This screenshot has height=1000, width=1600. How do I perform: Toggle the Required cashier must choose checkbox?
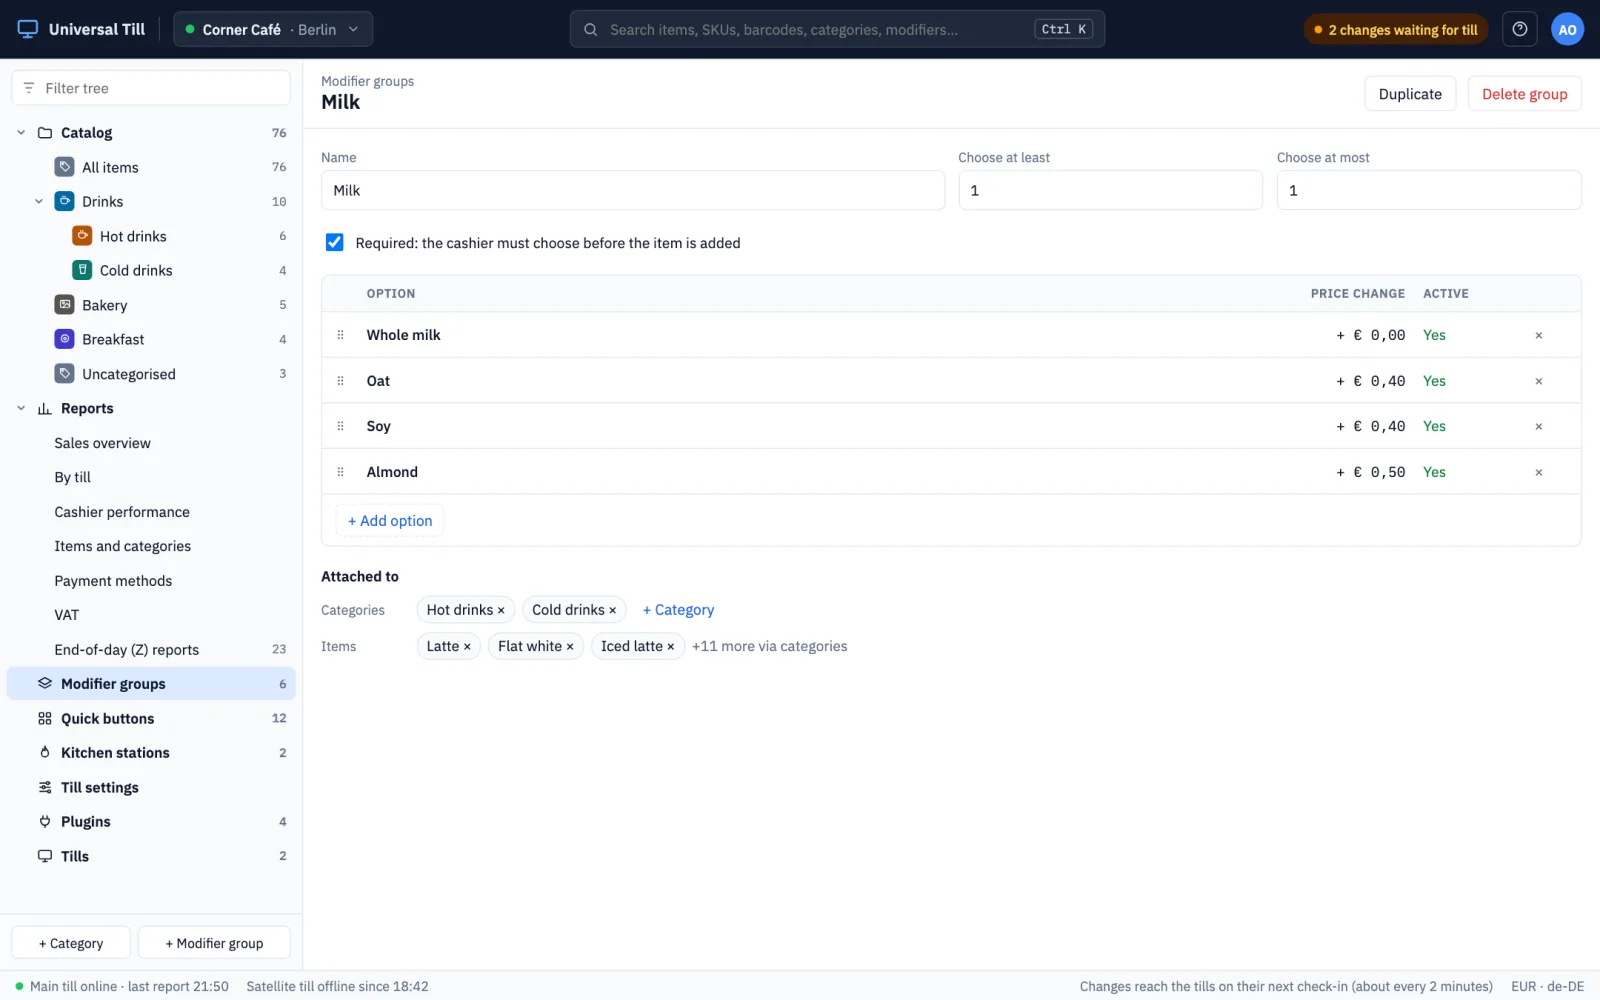(334, 242)
